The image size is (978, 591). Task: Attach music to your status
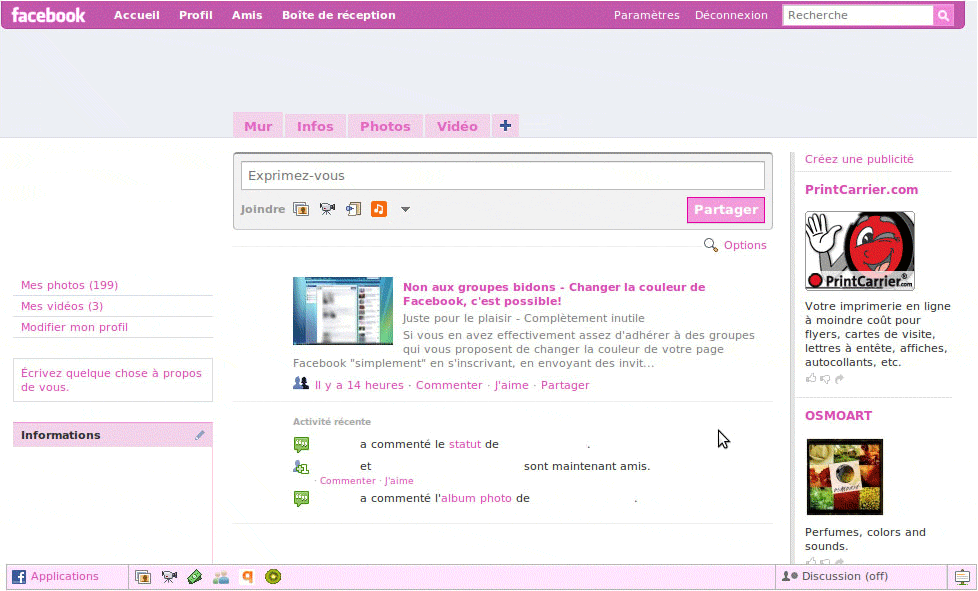378,209
